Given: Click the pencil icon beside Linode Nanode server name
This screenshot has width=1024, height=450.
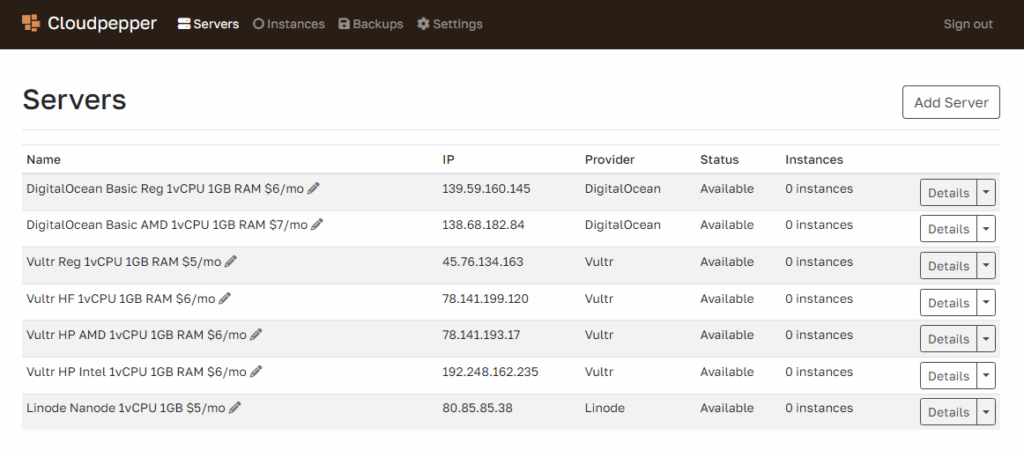Looking at the screenshot, I should coord(235,408).
